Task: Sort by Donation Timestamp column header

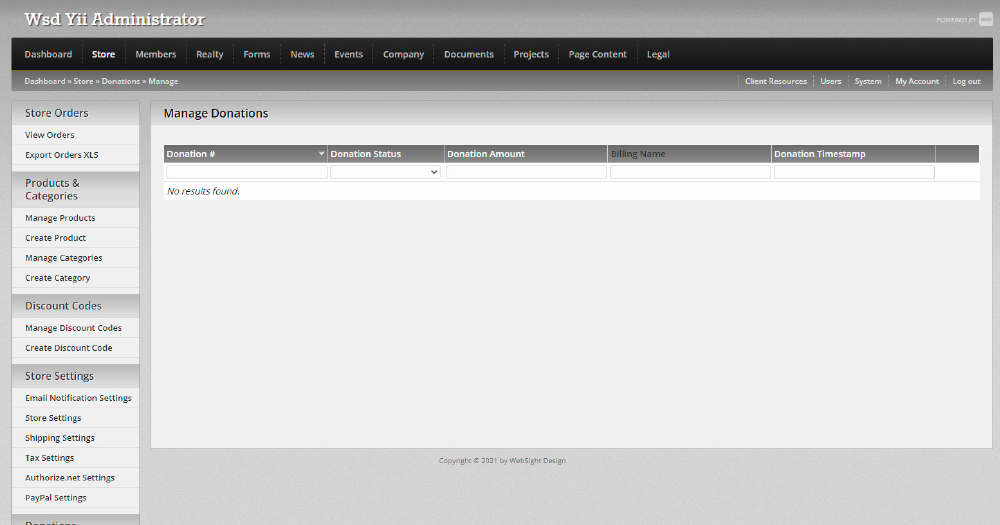Action: pos(820,154)
